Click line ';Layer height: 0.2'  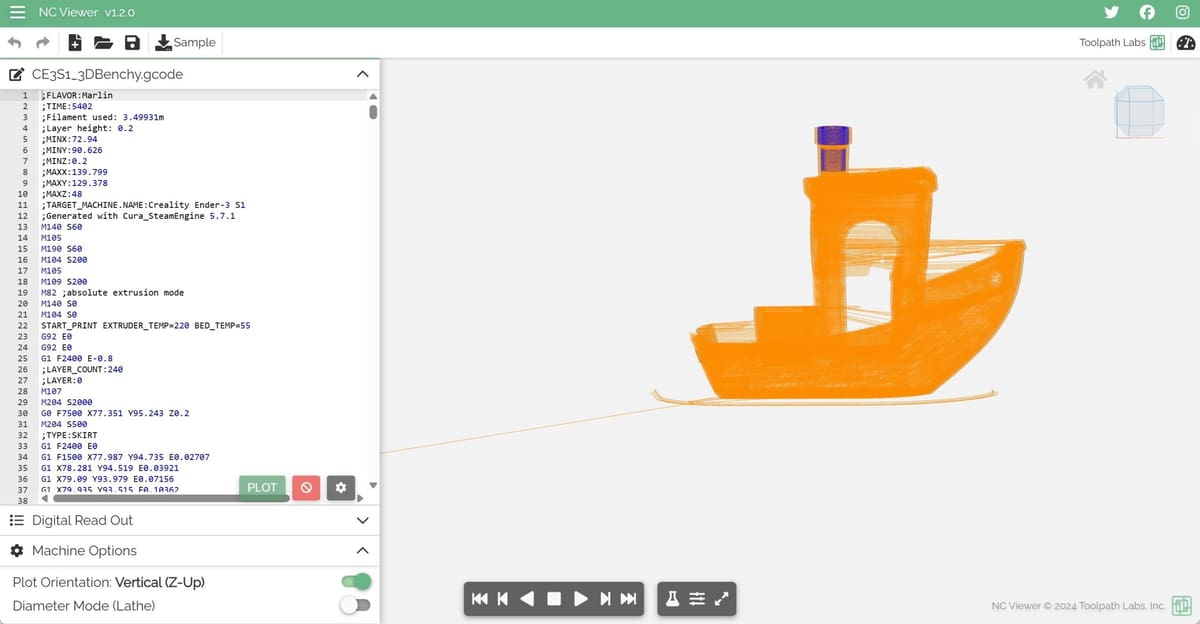pos(87,128)
